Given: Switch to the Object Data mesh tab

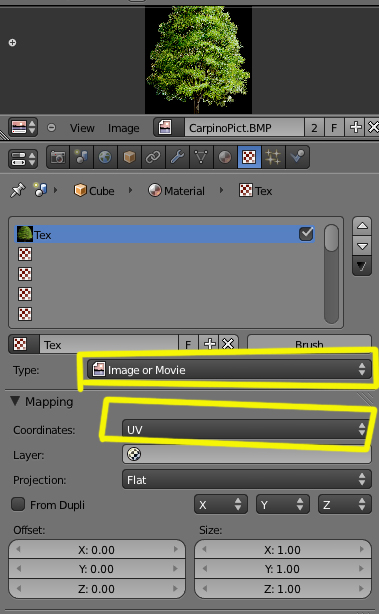Looking at the screenshot, I should pyautogui.click(x=201, y=157).
